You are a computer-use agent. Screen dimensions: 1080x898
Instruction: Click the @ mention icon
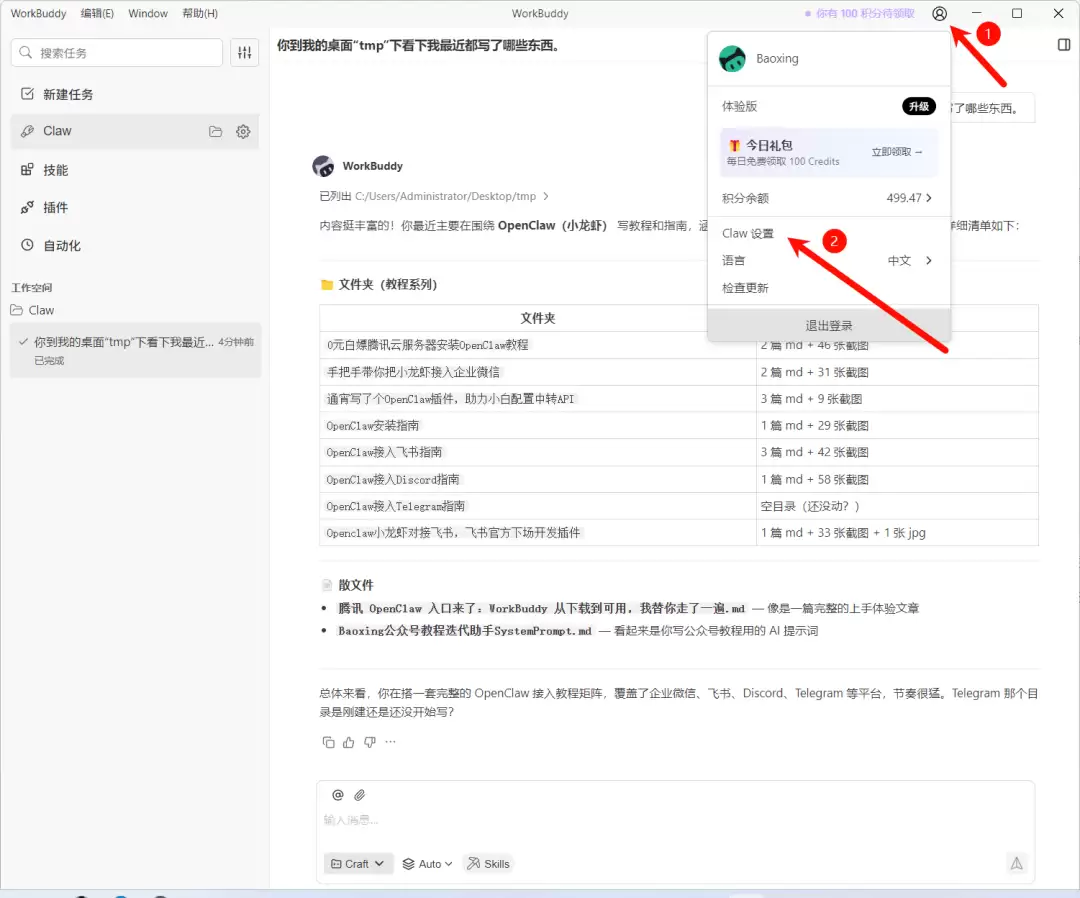(338, 795)
